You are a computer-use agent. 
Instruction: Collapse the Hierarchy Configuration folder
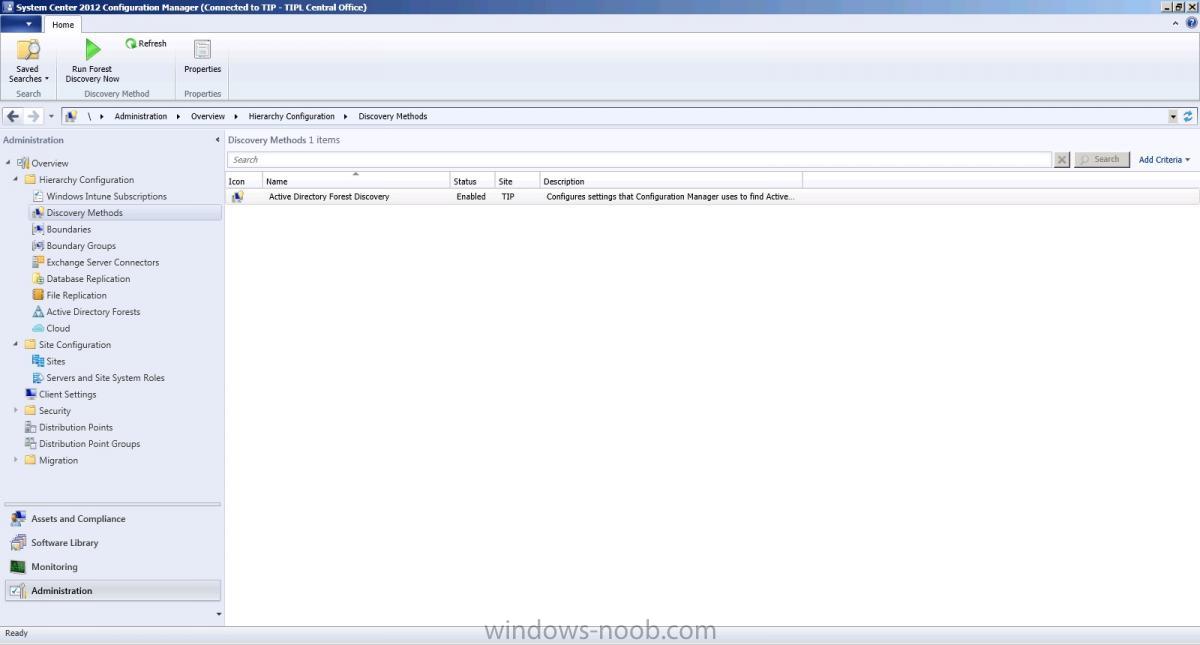click(x=16, y=180)
